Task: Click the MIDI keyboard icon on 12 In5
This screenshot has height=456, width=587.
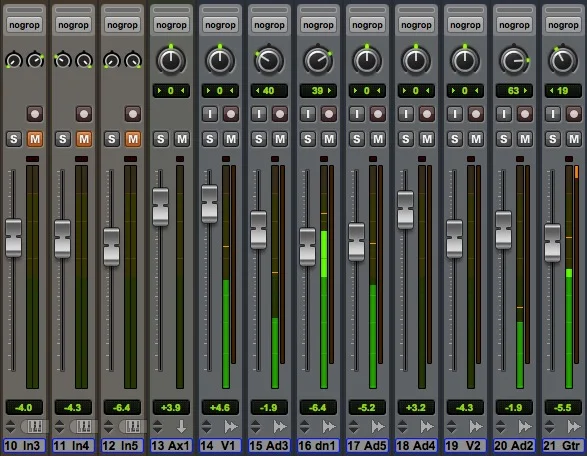Action: 133,426
